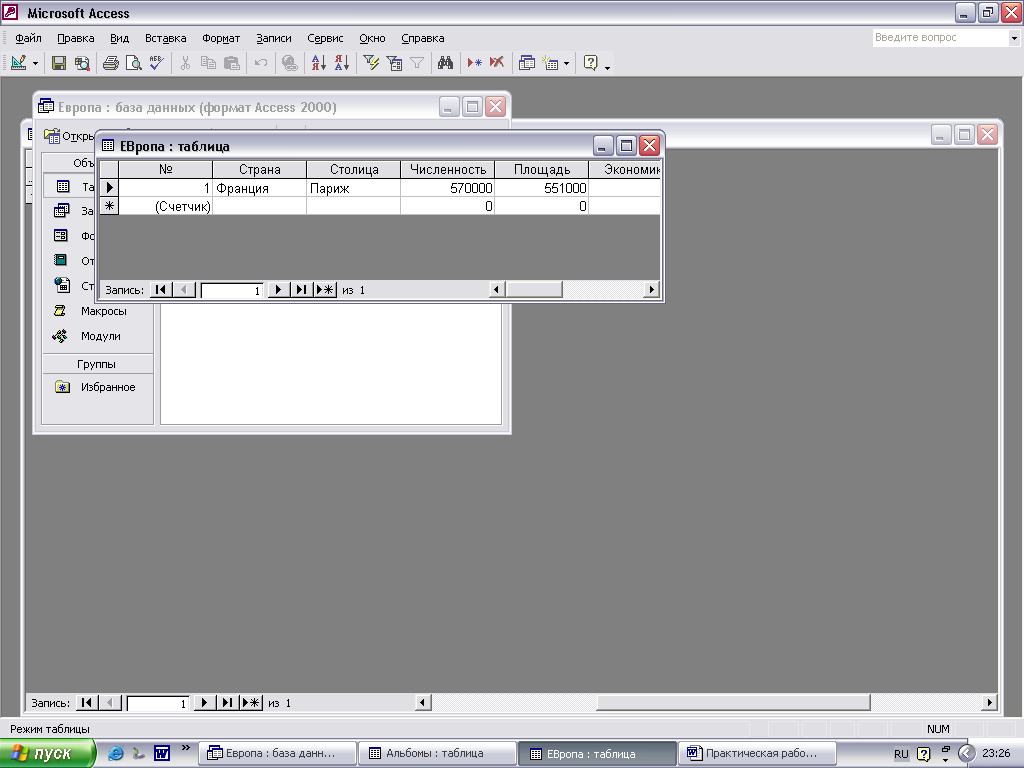Open the Файл menu

[x=28, y=38]
